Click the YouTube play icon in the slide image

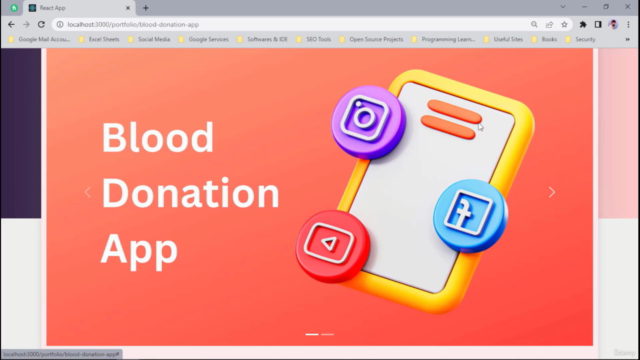[x=332, y=246]
